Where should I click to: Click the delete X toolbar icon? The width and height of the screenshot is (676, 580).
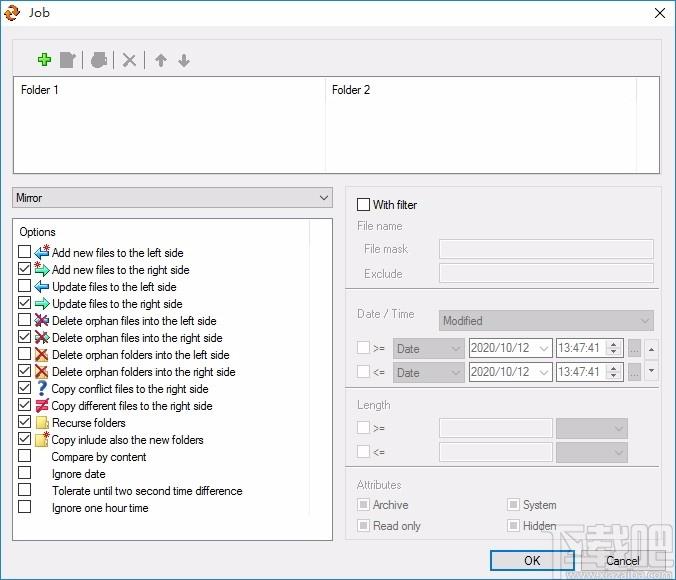click(x=129, y=60)
